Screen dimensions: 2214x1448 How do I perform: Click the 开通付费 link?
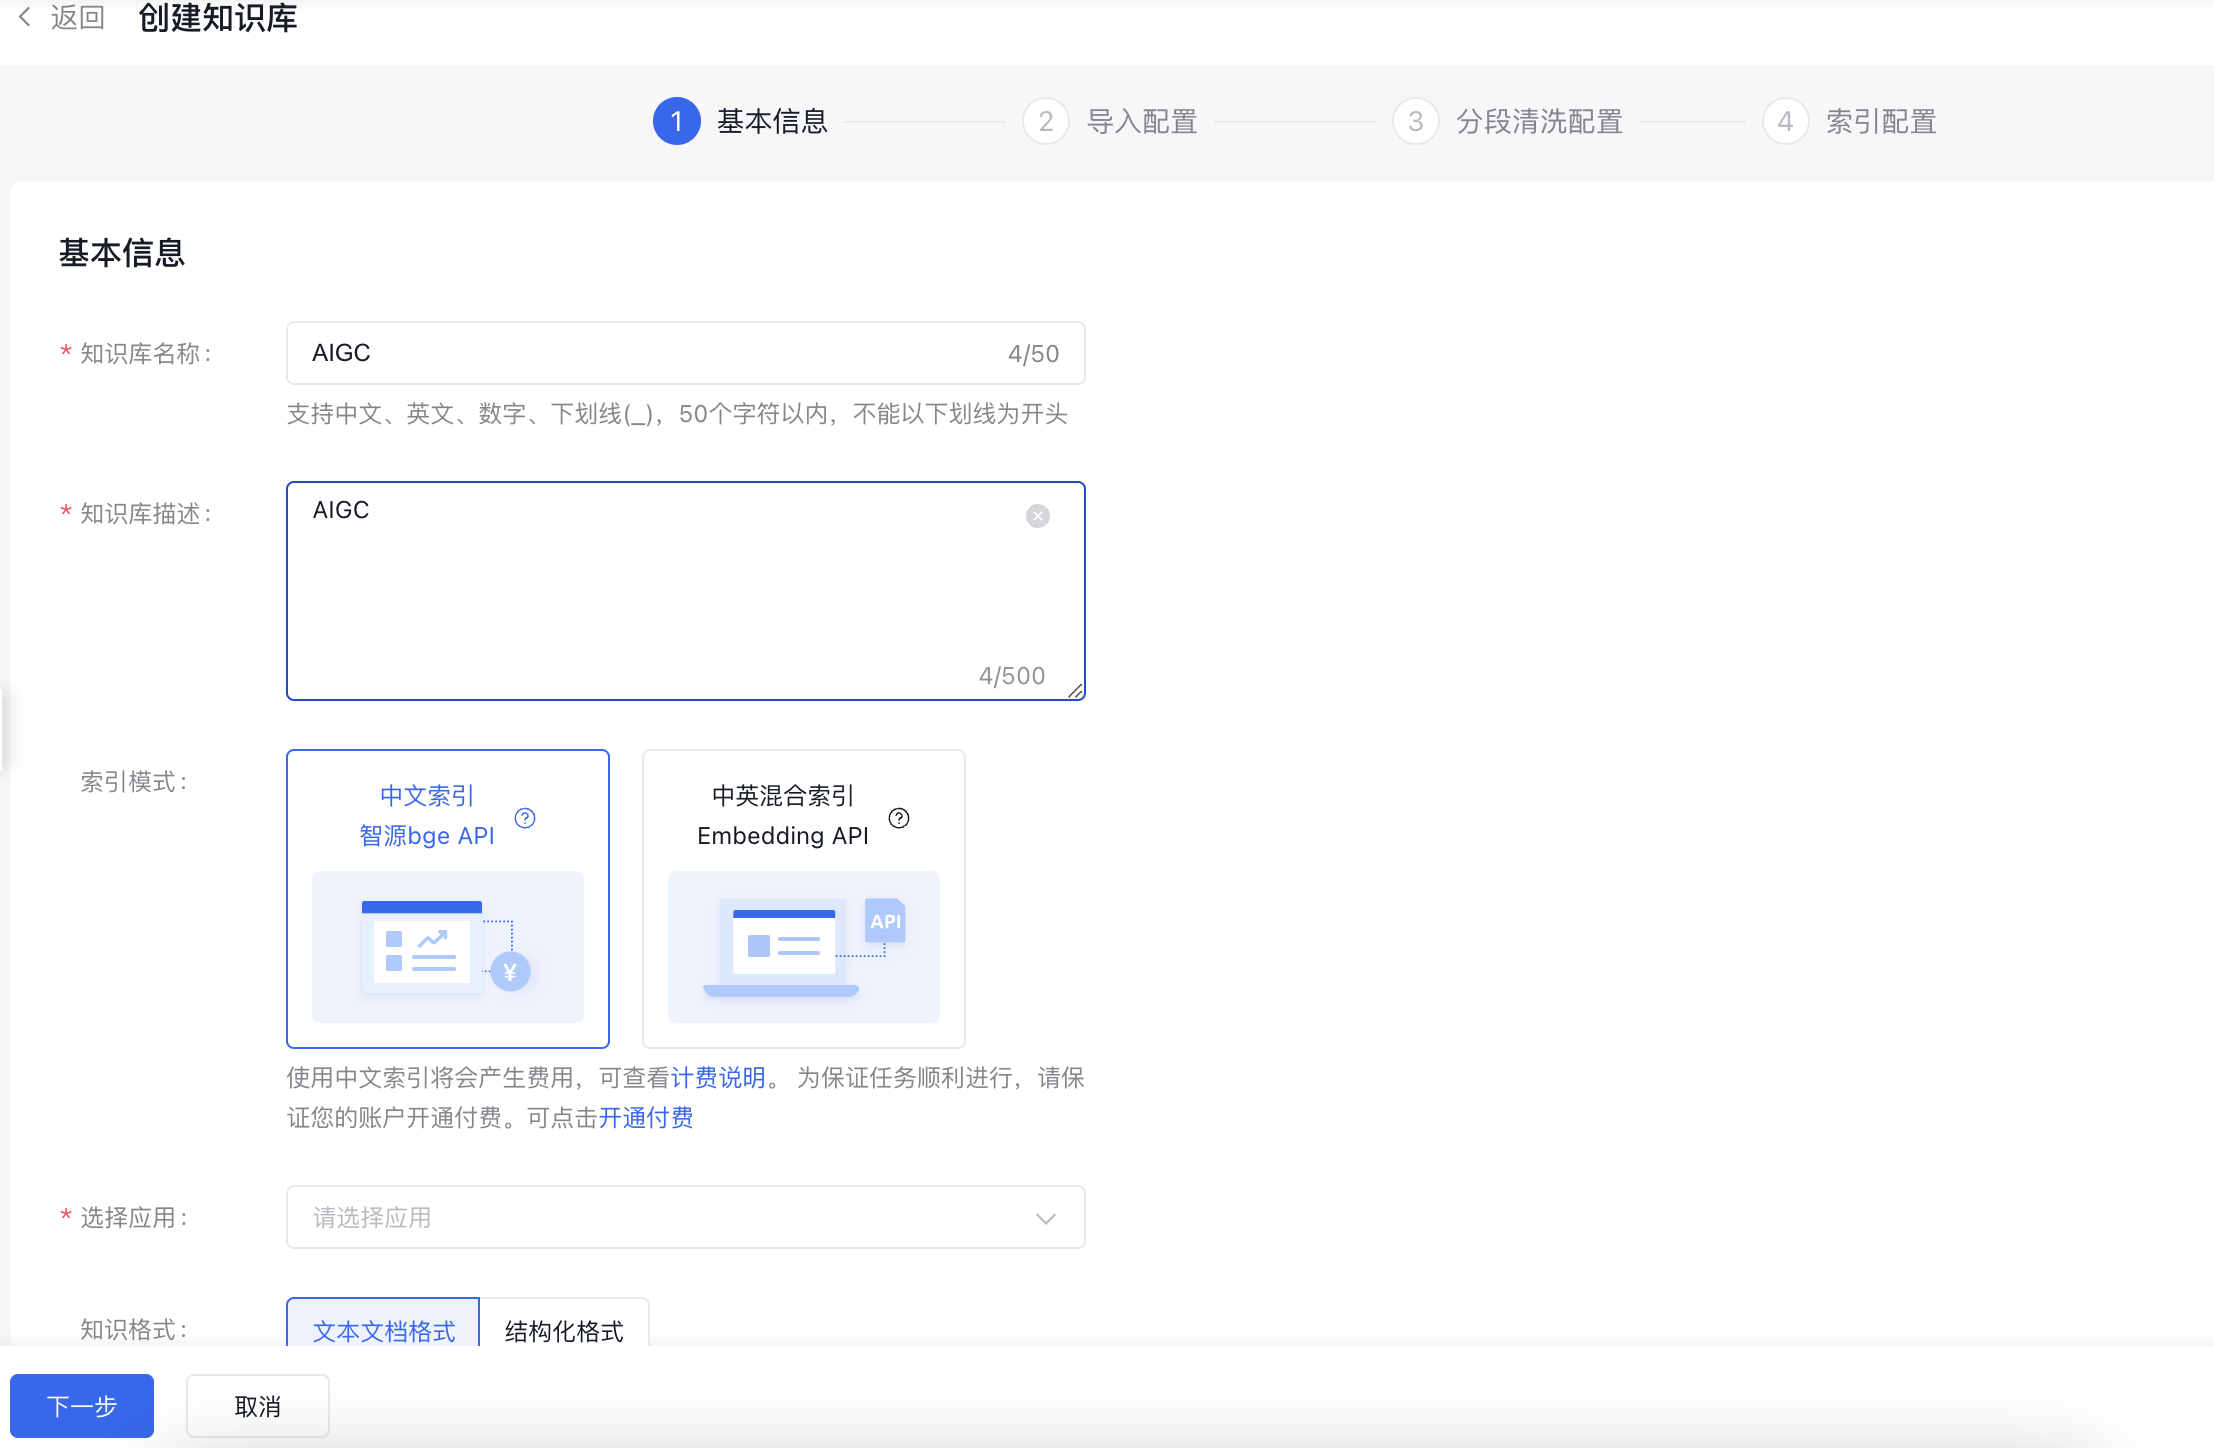(x=646, y=1117)
